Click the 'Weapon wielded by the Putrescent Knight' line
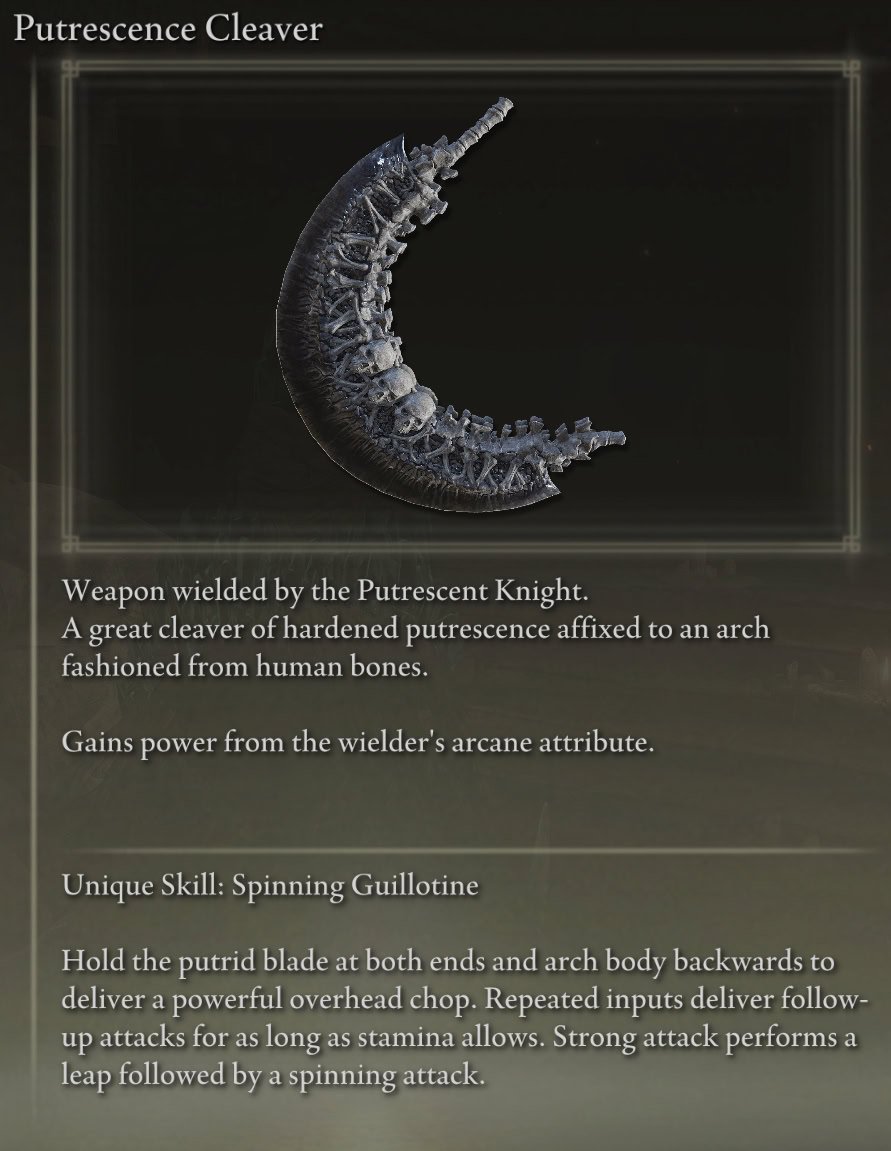This screenshot has width=891, height=1151. [325, 590]
